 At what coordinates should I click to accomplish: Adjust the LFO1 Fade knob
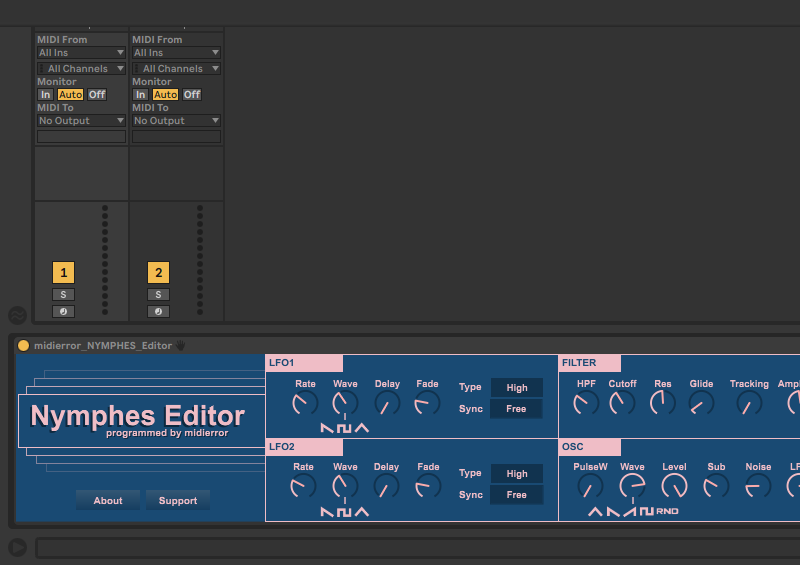pos(427,404)
